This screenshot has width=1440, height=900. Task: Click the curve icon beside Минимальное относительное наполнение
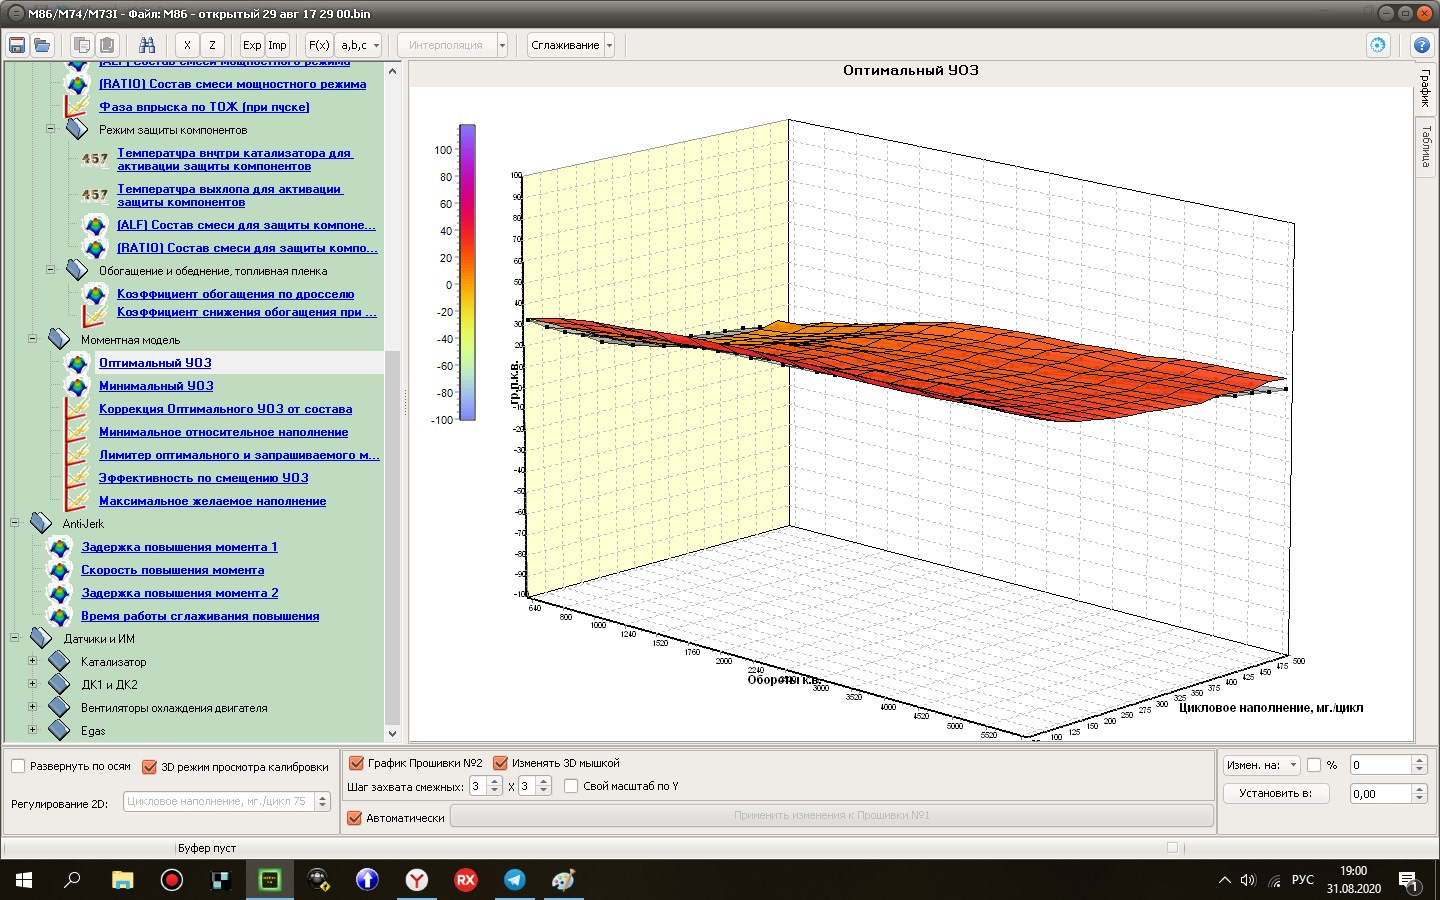pos(78,432)
